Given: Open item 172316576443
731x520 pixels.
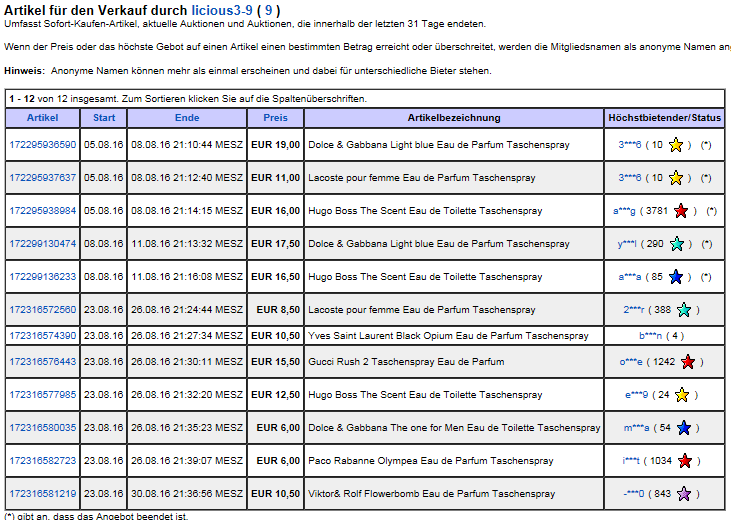Looking at the screenshot, I should 42,362.
